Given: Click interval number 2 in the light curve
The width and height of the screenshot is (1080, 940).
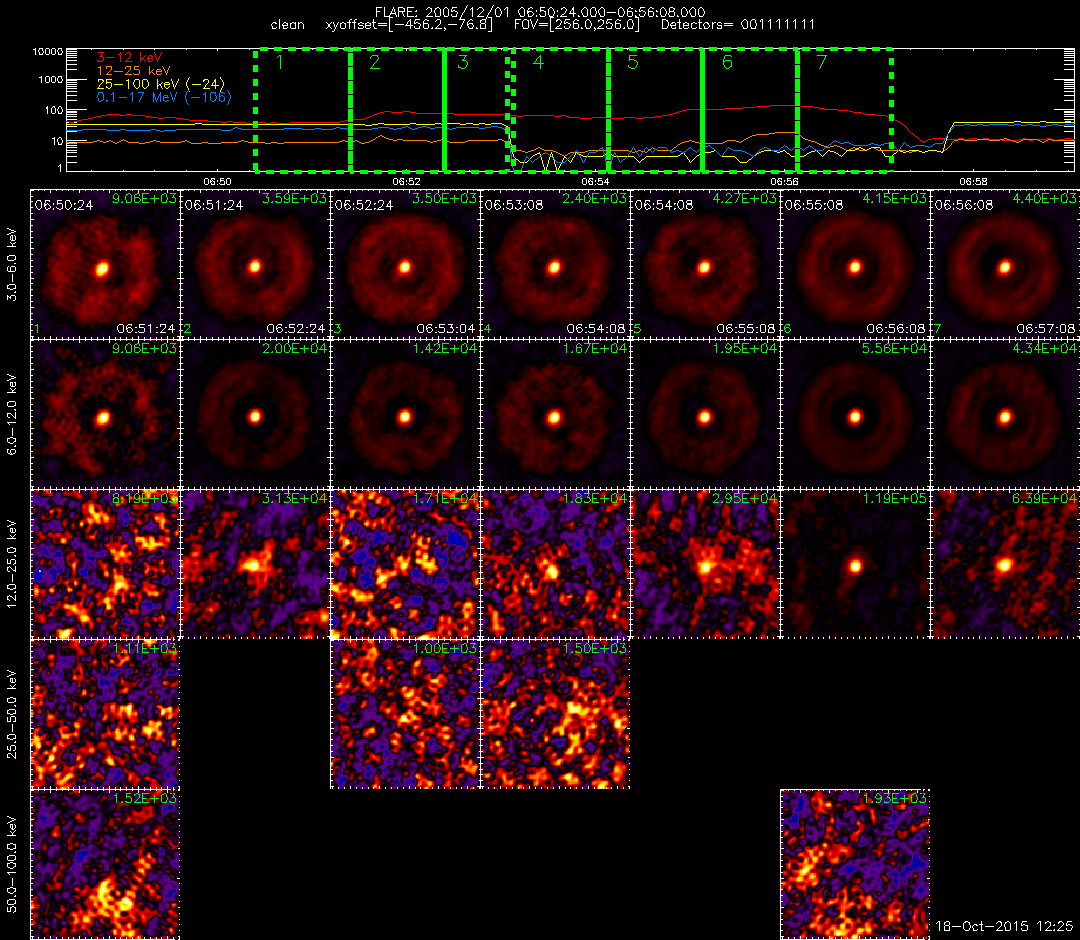Looking at the screenshot, I should [x=375, y=63].
